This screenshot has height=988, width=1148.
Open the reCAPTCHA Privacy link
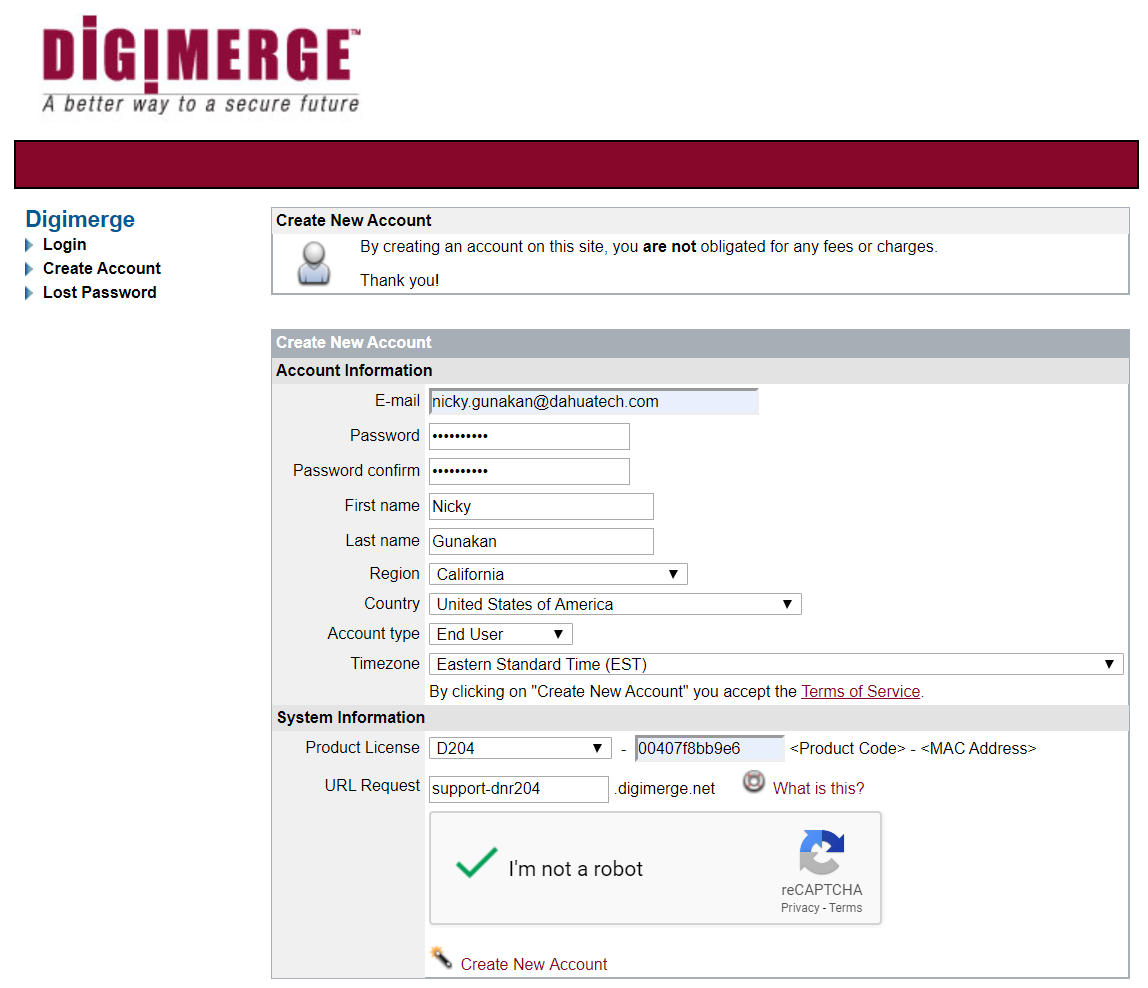[800, 908]
